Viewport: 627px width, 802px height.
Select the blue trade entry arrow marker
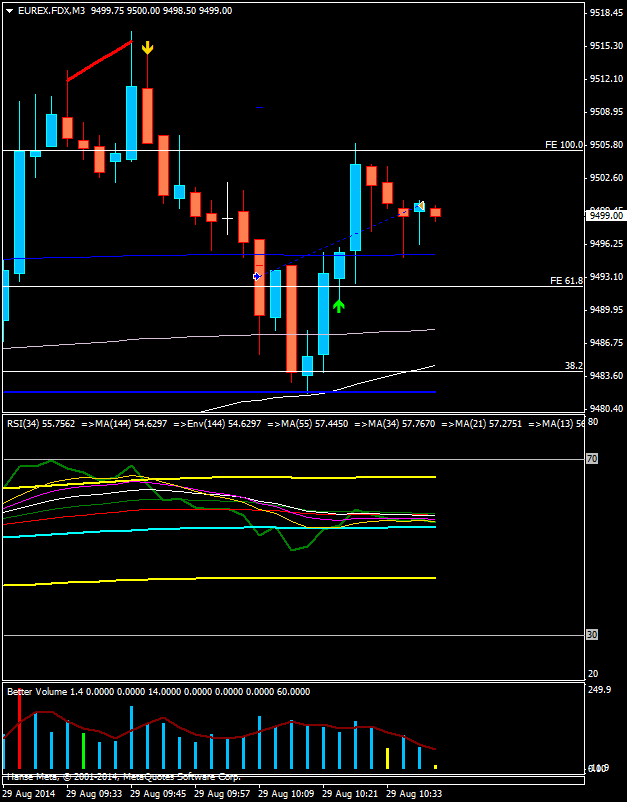point(257,276)
